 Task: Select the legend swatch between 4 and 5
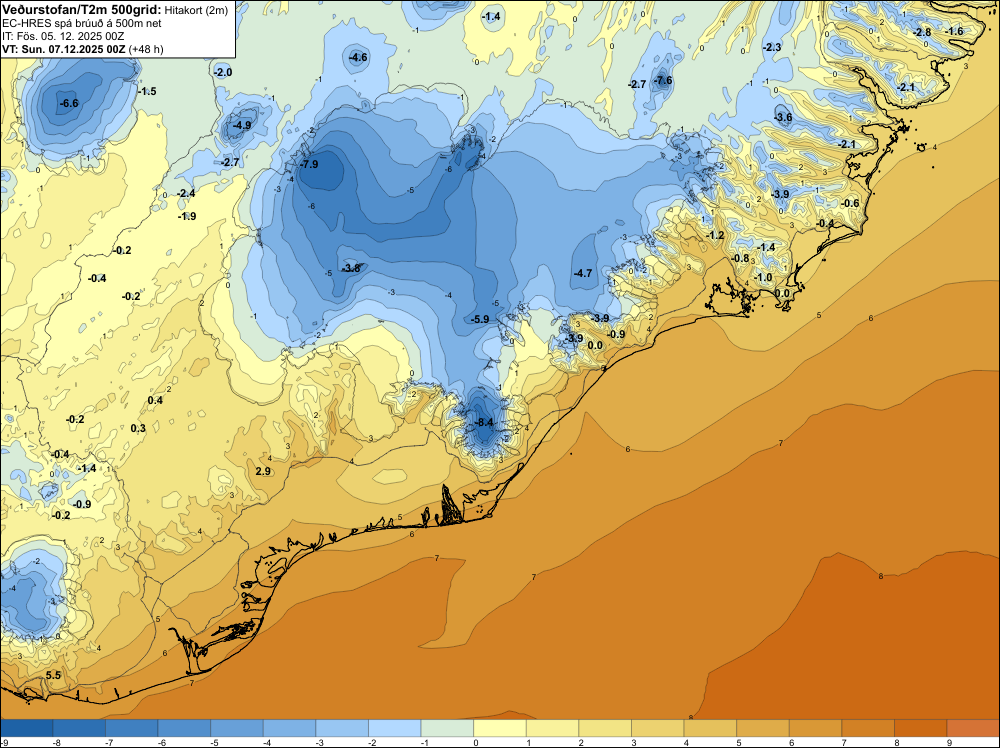point(710,728)
